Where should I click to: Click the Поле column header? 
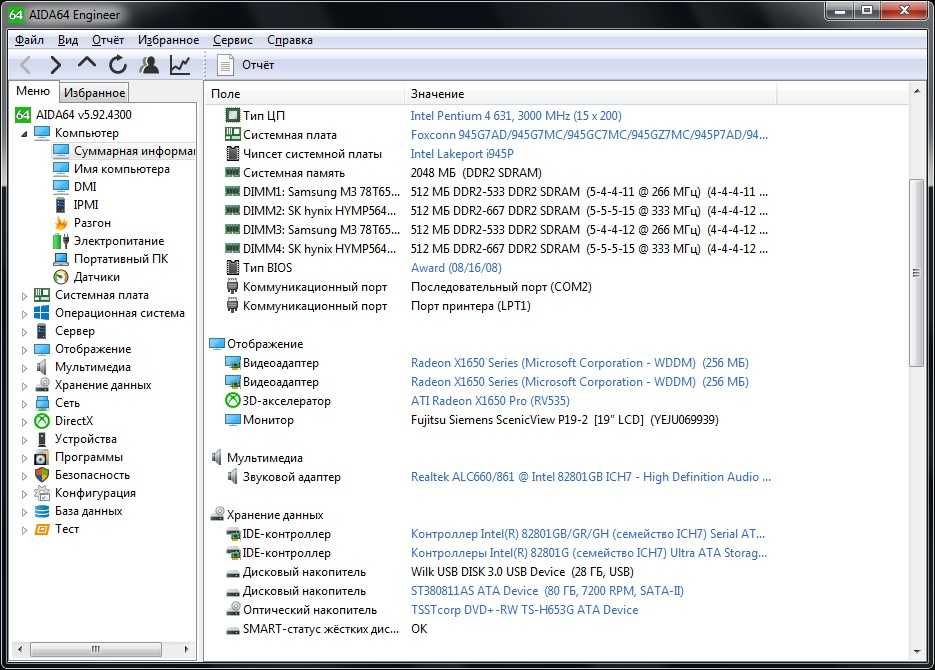[305, 94]
